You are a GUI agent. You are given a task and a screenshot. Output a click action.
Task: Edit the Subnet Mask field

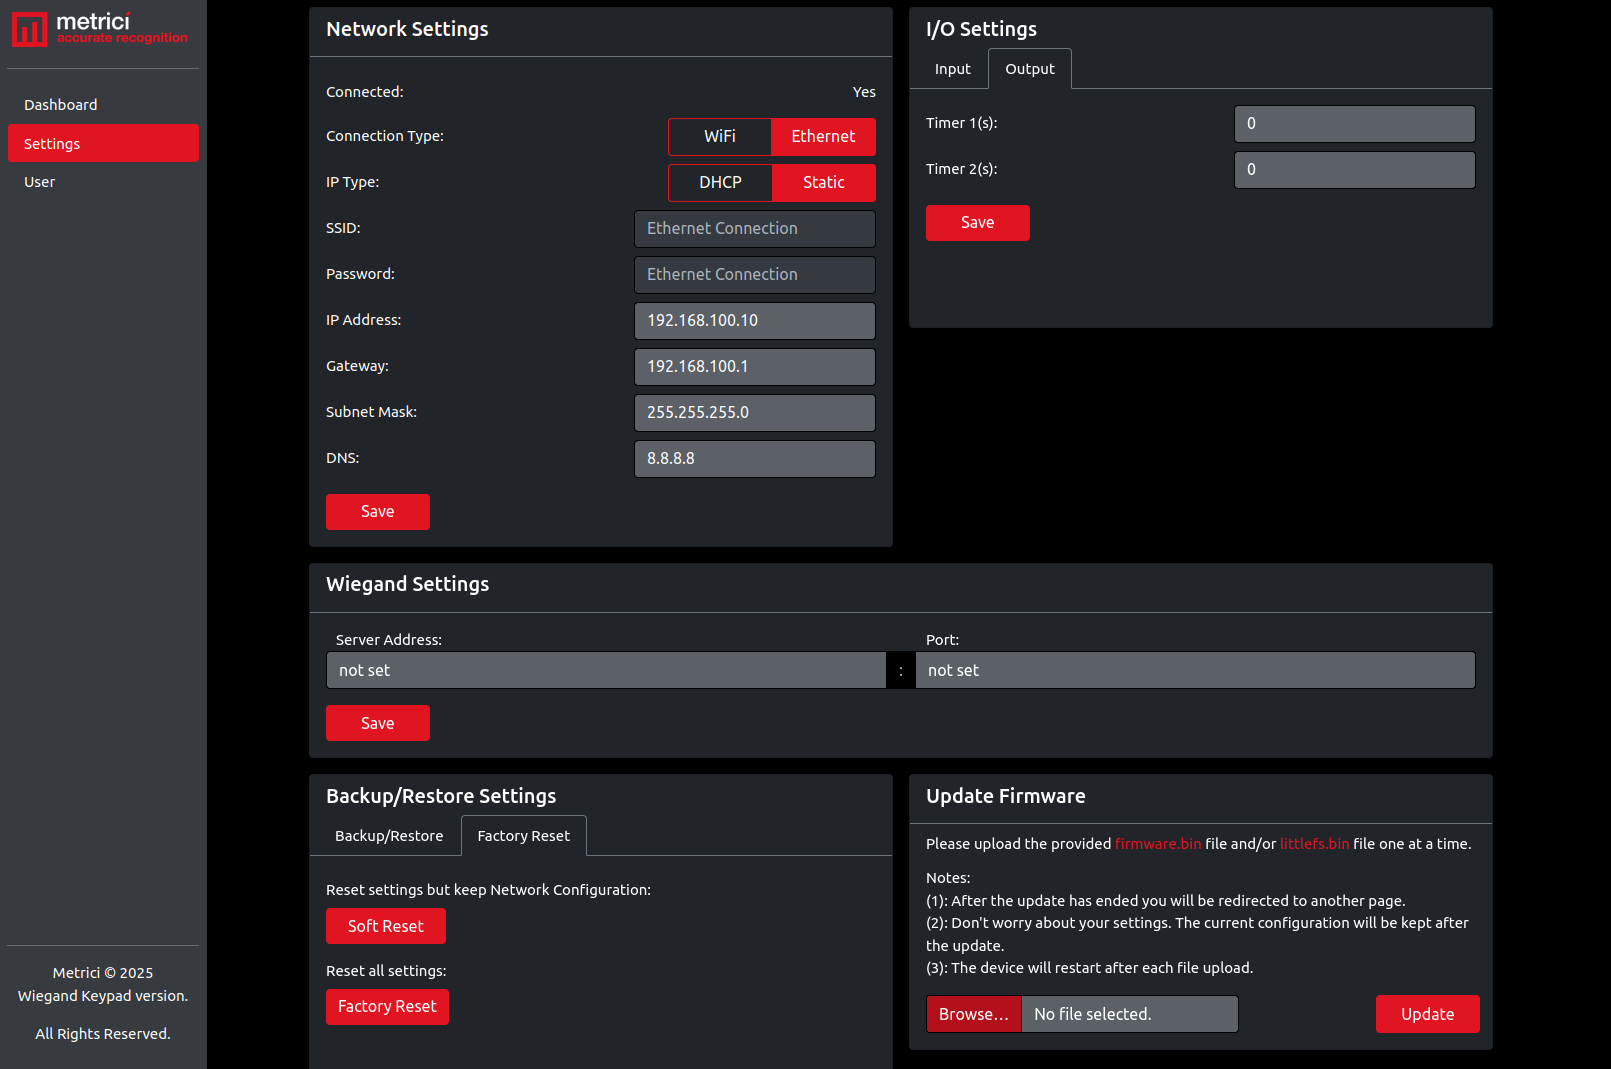pyautogui.click(x=755, y=413)
